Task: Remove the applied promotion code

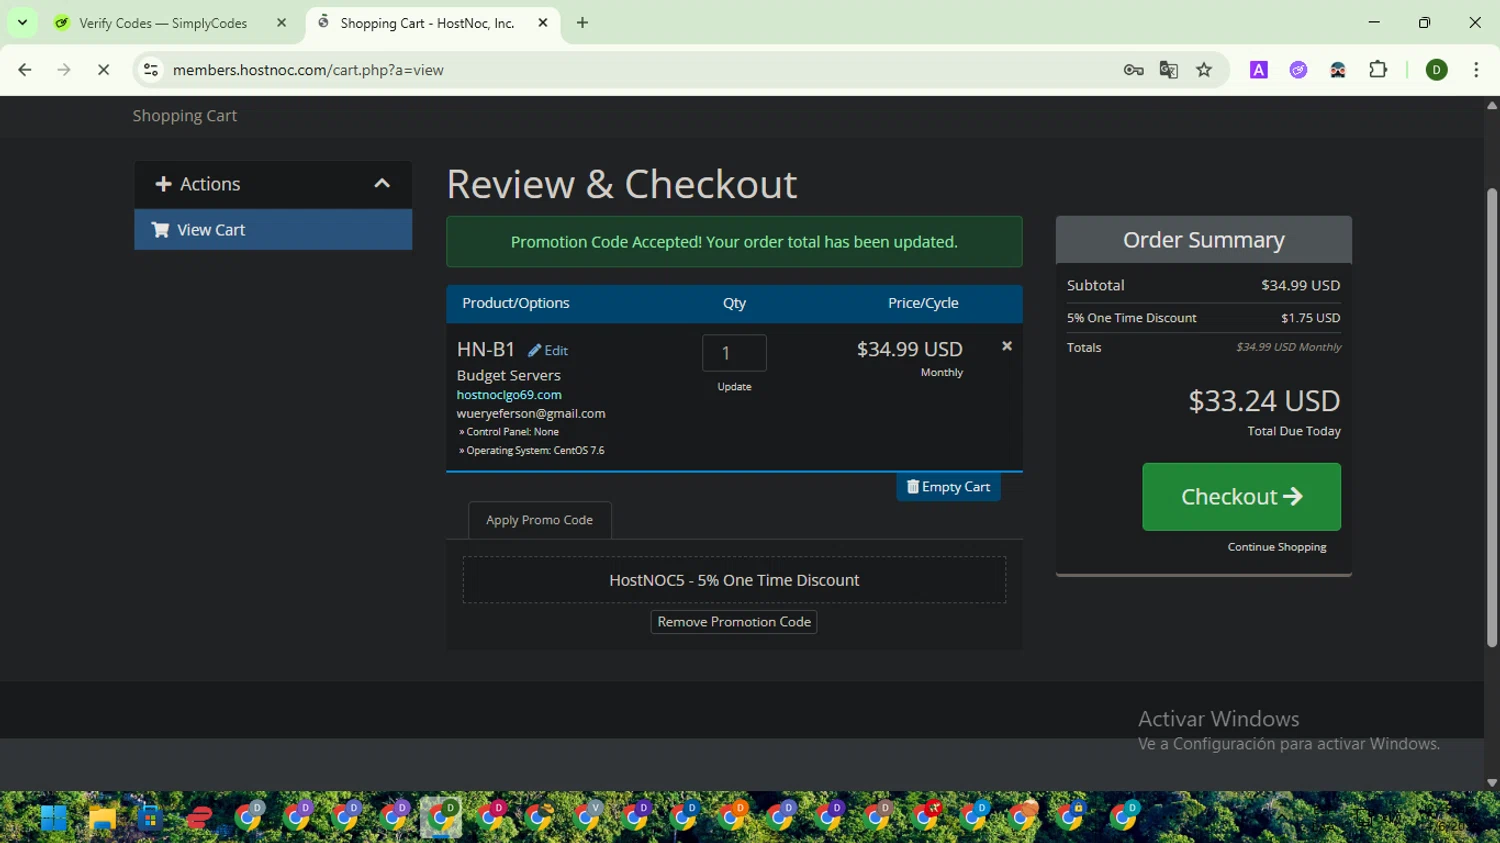Action: click(734, 622)
